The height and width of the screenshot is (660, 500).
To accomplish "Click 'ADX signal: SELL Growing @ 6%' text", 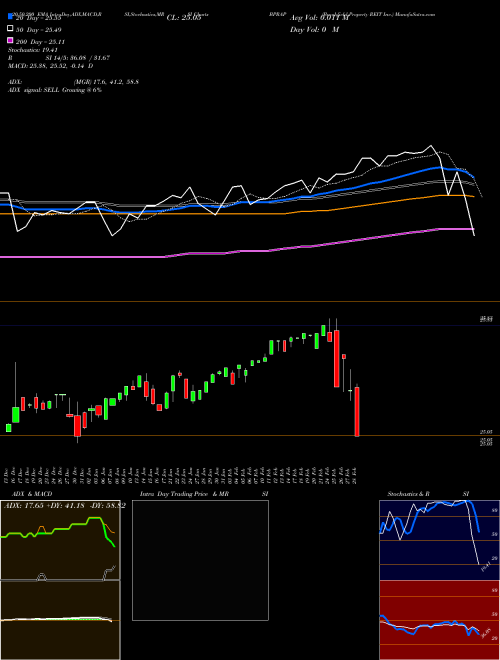I will point(55,90).
